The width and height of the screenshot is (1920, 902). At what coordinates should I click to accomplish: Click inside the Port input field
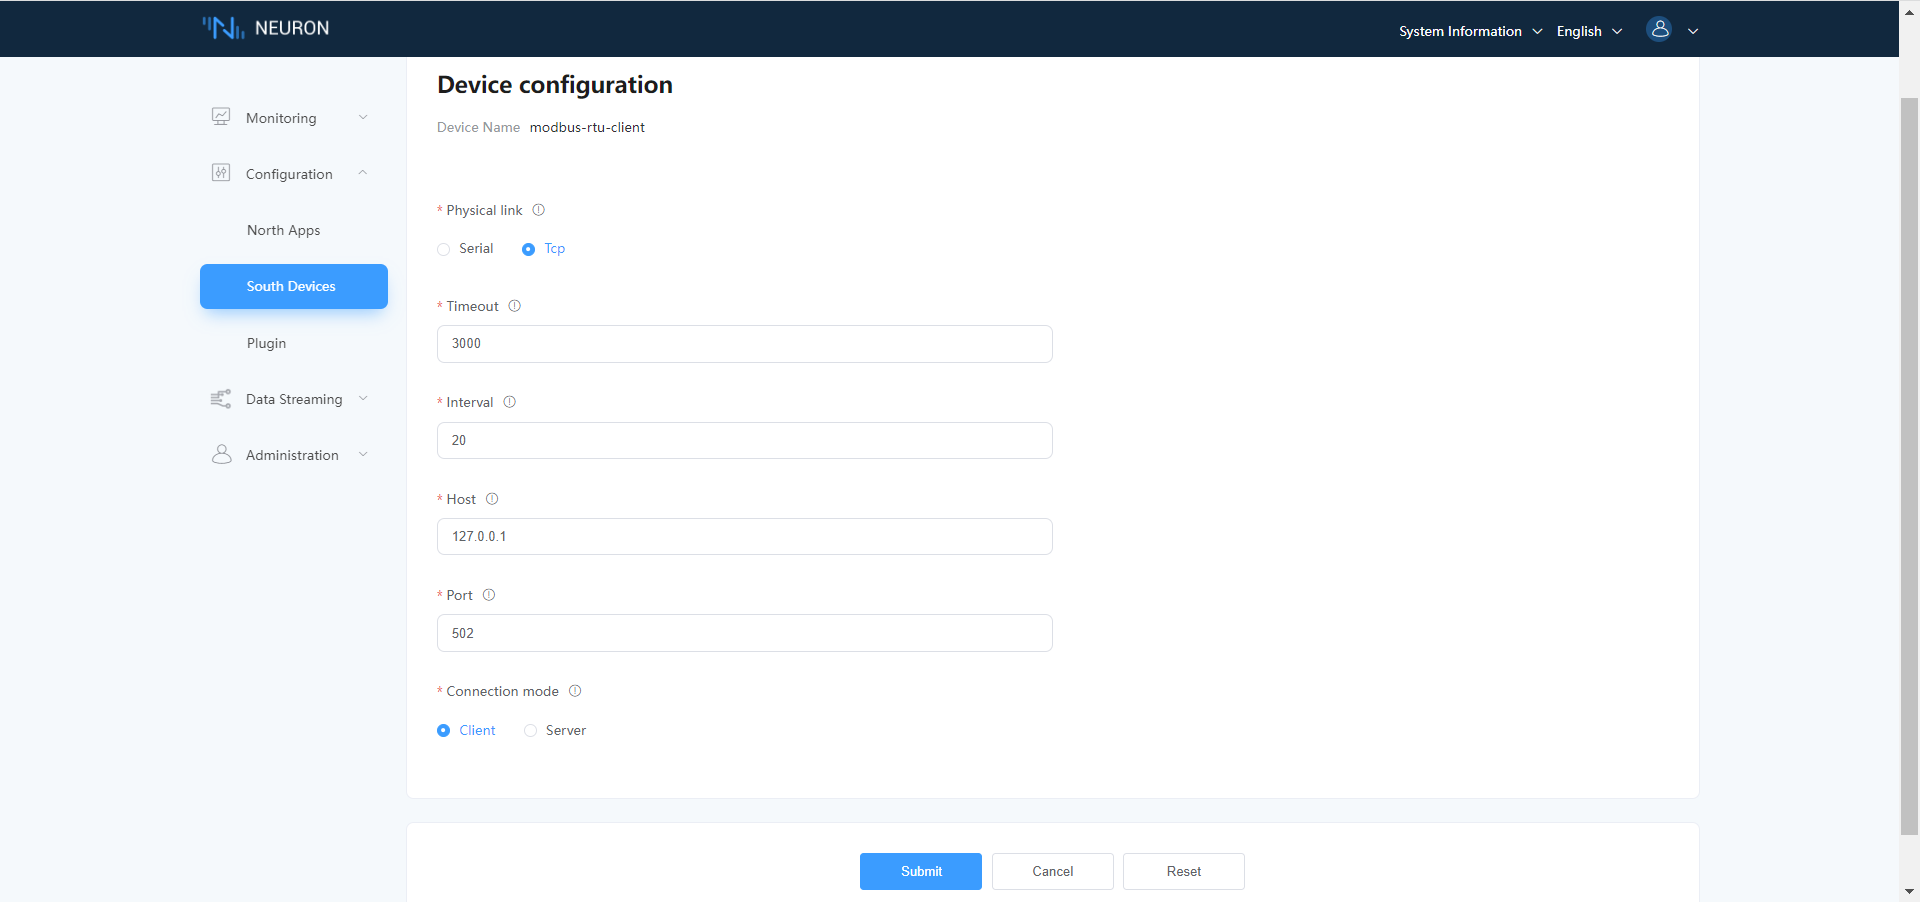[744, 633]
